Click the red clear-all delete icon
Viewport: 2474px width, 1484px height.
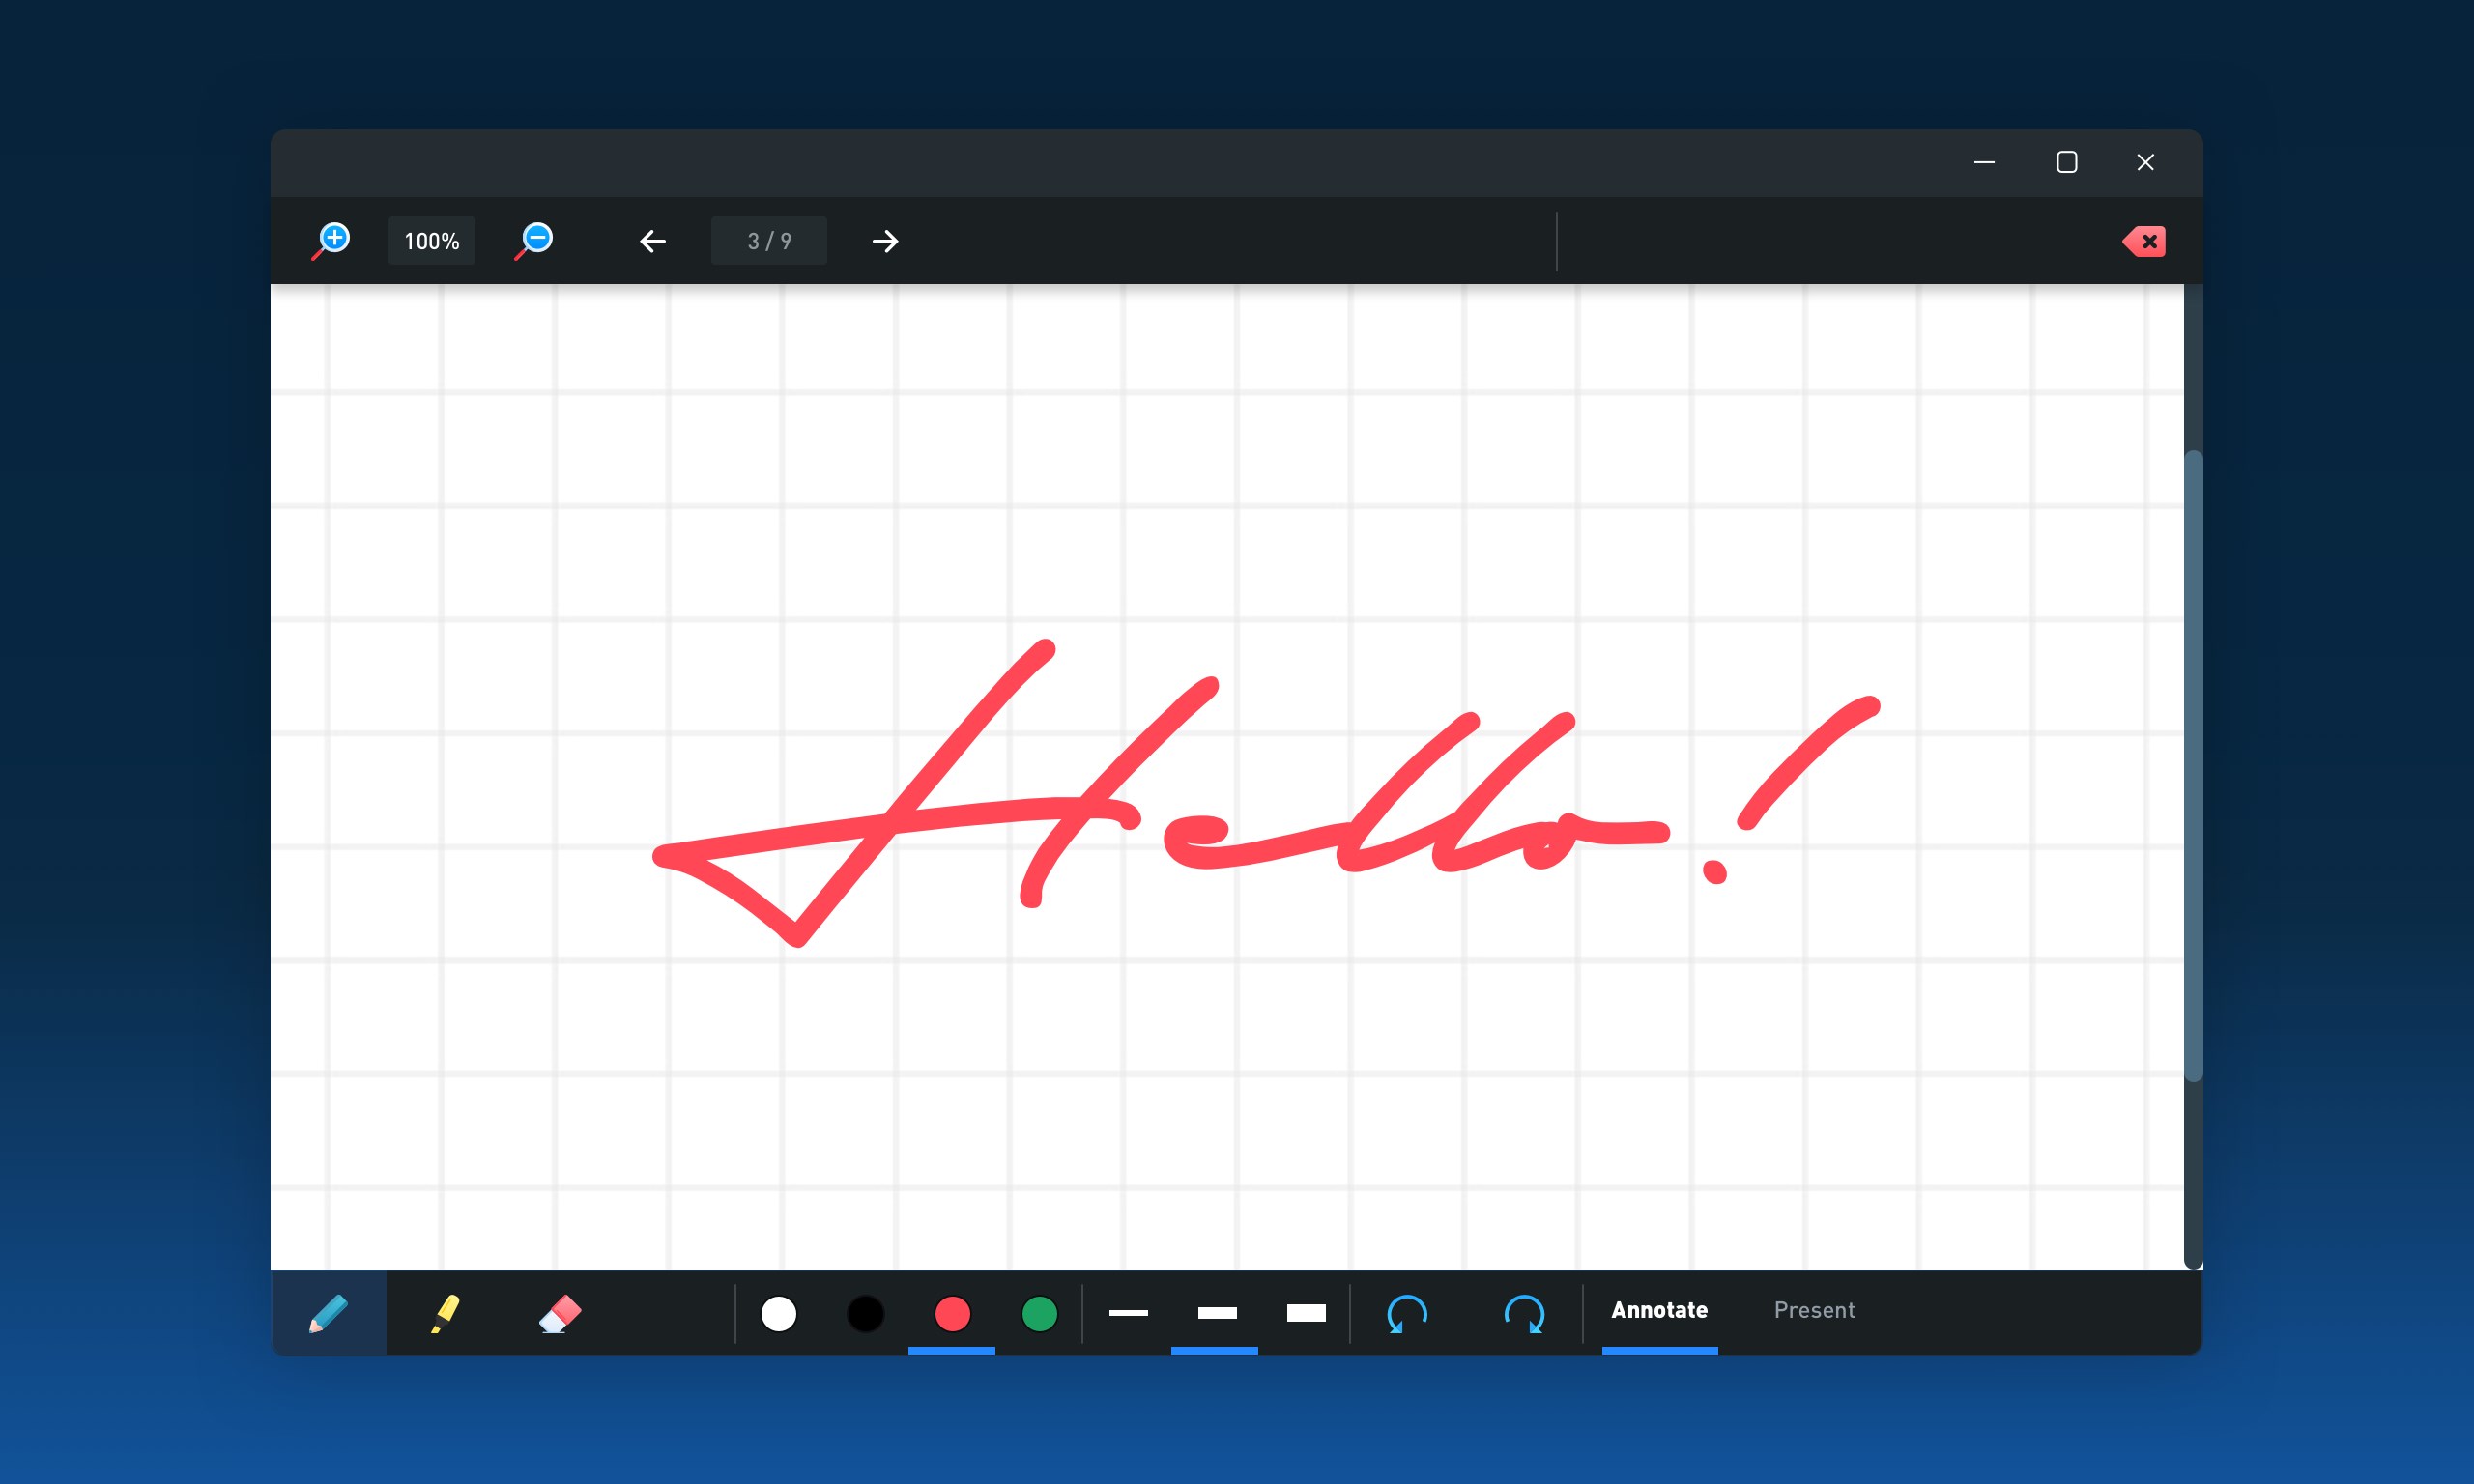tap(2144, 241)
